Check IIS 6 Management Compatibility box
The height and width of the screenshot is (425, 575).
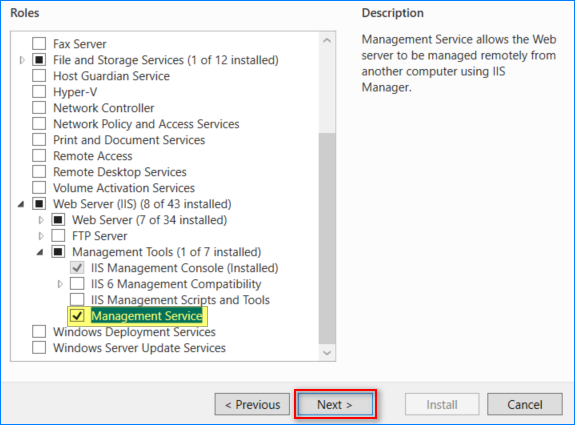click(77, 284)
